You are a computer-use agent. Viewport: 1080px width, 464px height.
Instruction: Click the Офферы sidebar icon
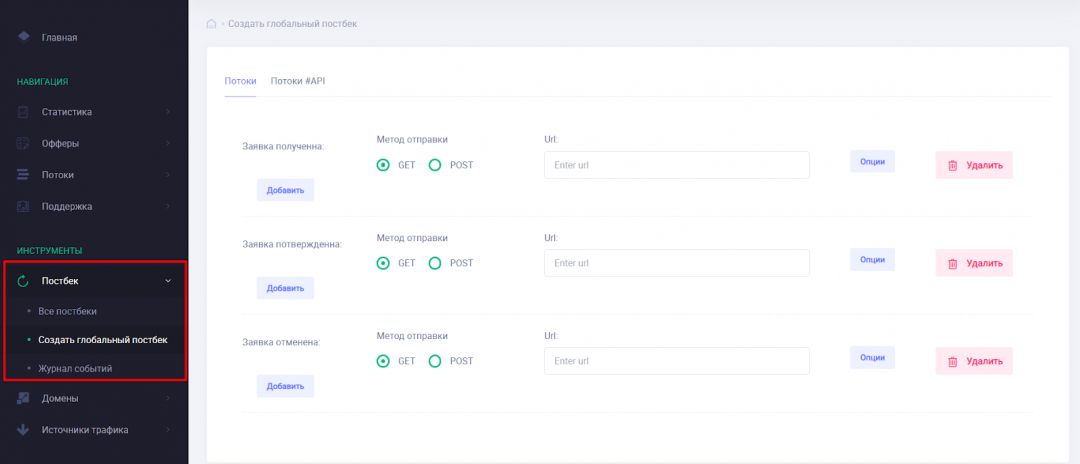point(23,143)
